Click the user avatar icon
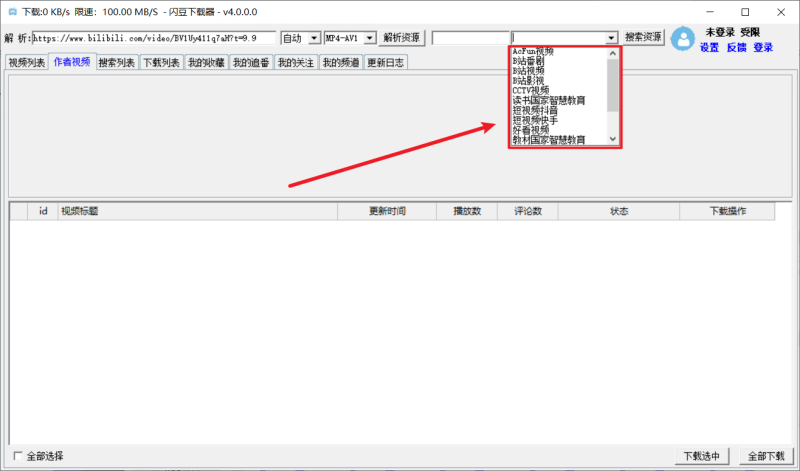This screenshot has width=800, height=471. click(684, 39)
